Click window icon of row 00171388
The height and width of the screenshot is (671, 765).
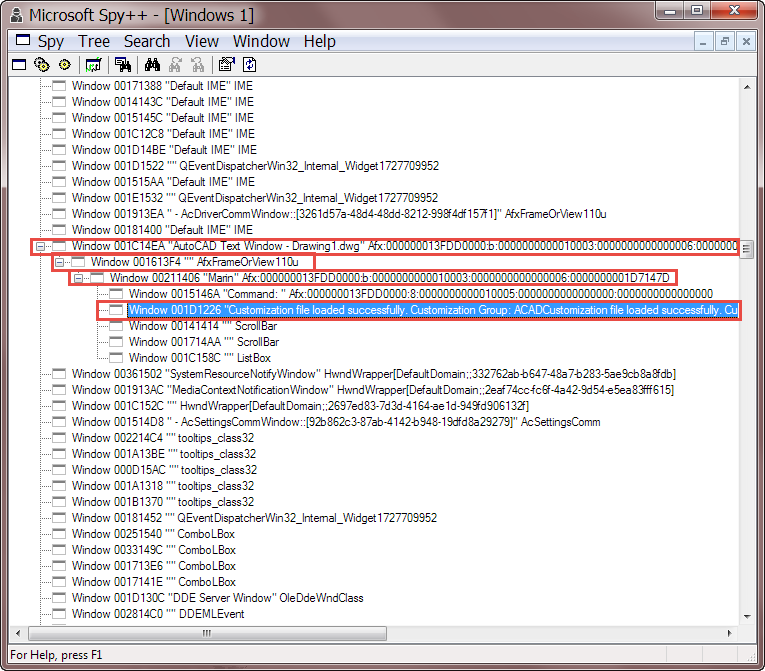click(x=59, y=86)
